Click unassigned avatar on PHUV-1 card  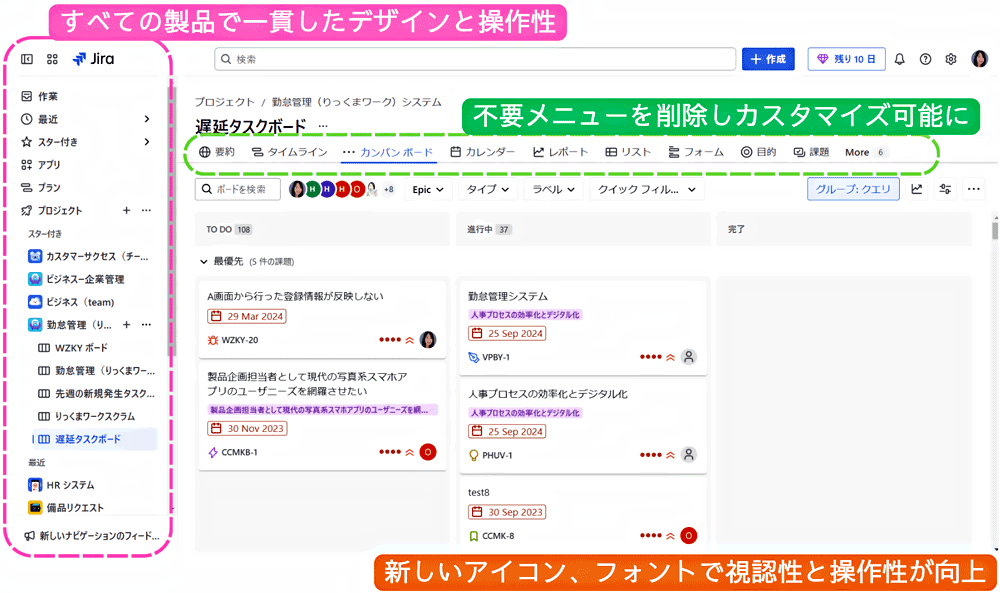coord(689,455)
